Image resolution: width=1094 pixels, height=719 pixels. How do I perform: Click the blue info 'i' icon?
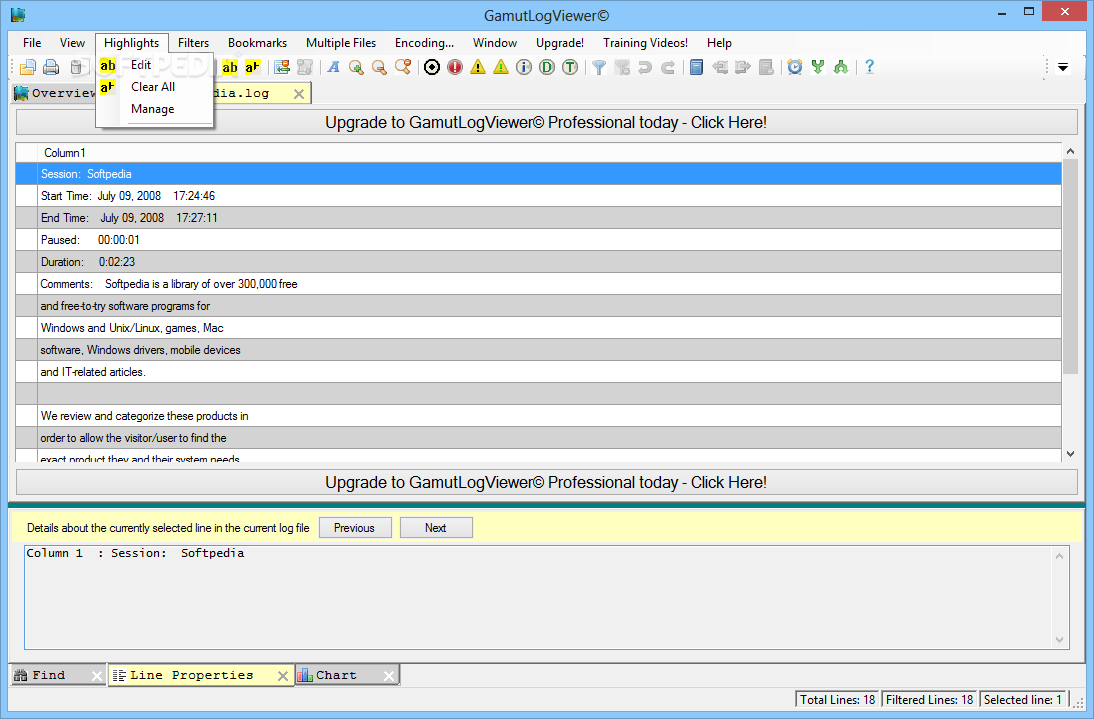click(x=524, y=67)
